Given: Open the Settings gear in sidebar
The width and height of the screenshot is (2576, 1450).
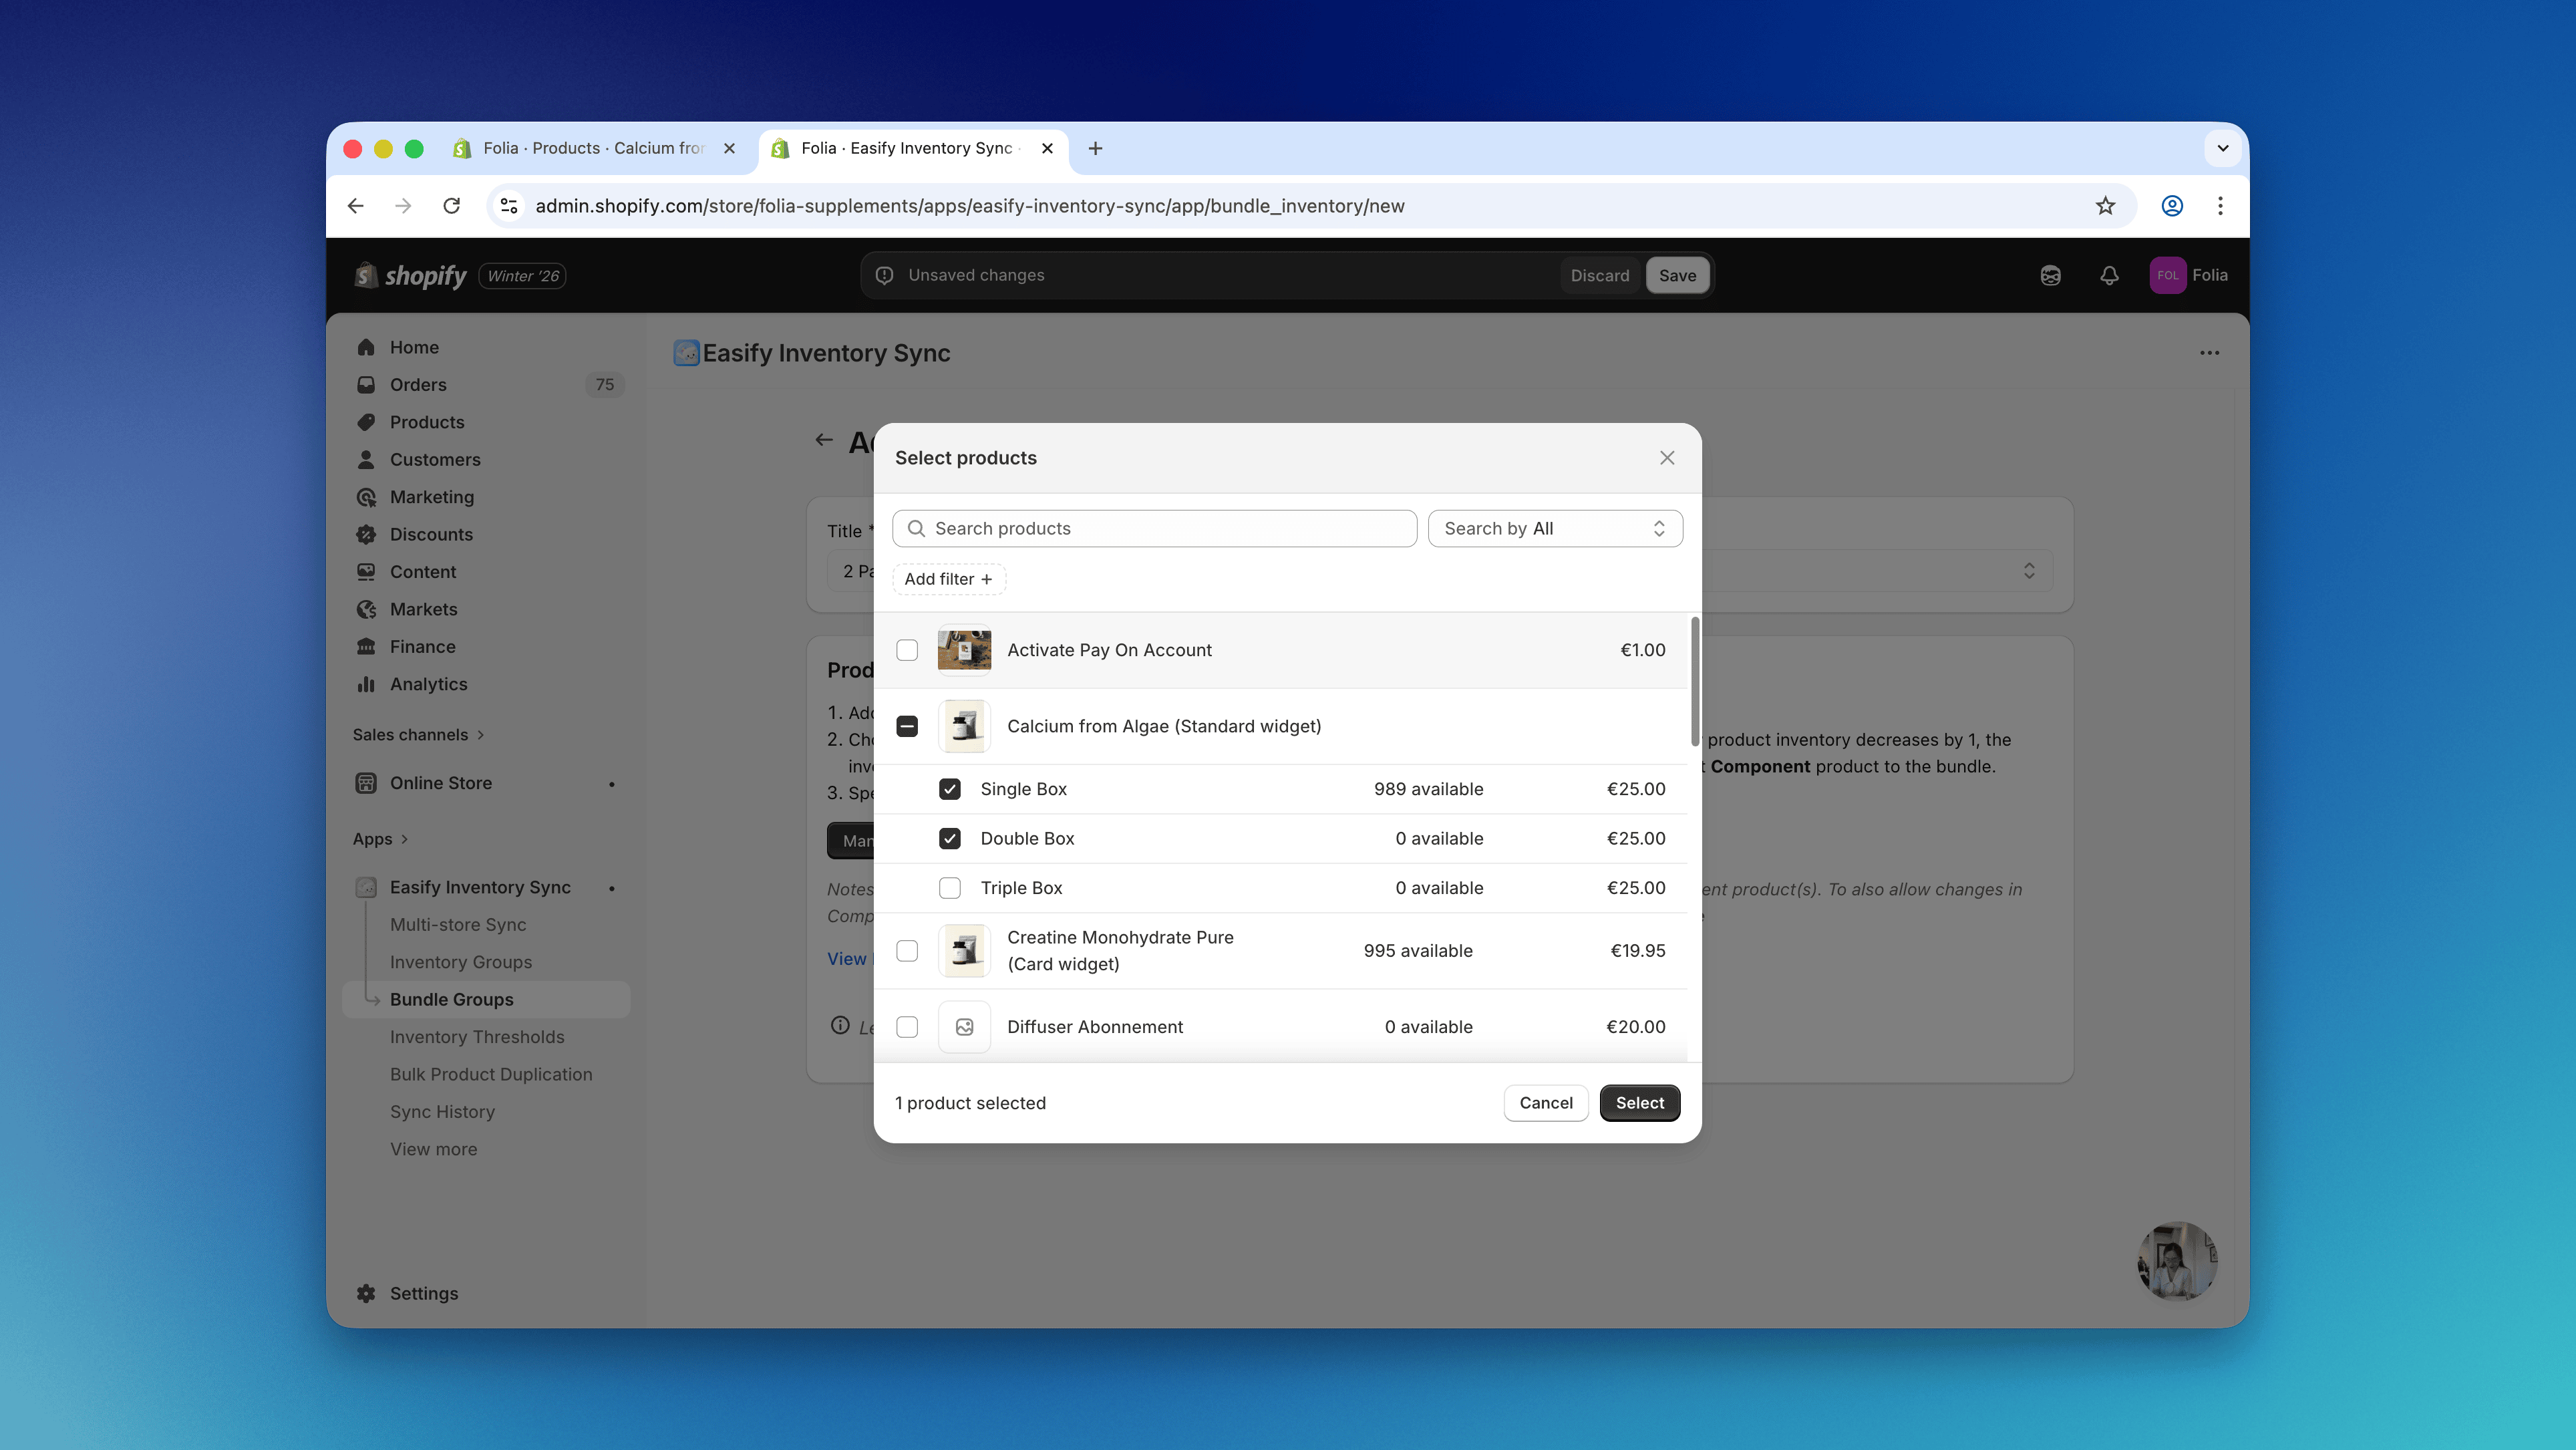Looking at the screenshot, I should point(366,1293).
